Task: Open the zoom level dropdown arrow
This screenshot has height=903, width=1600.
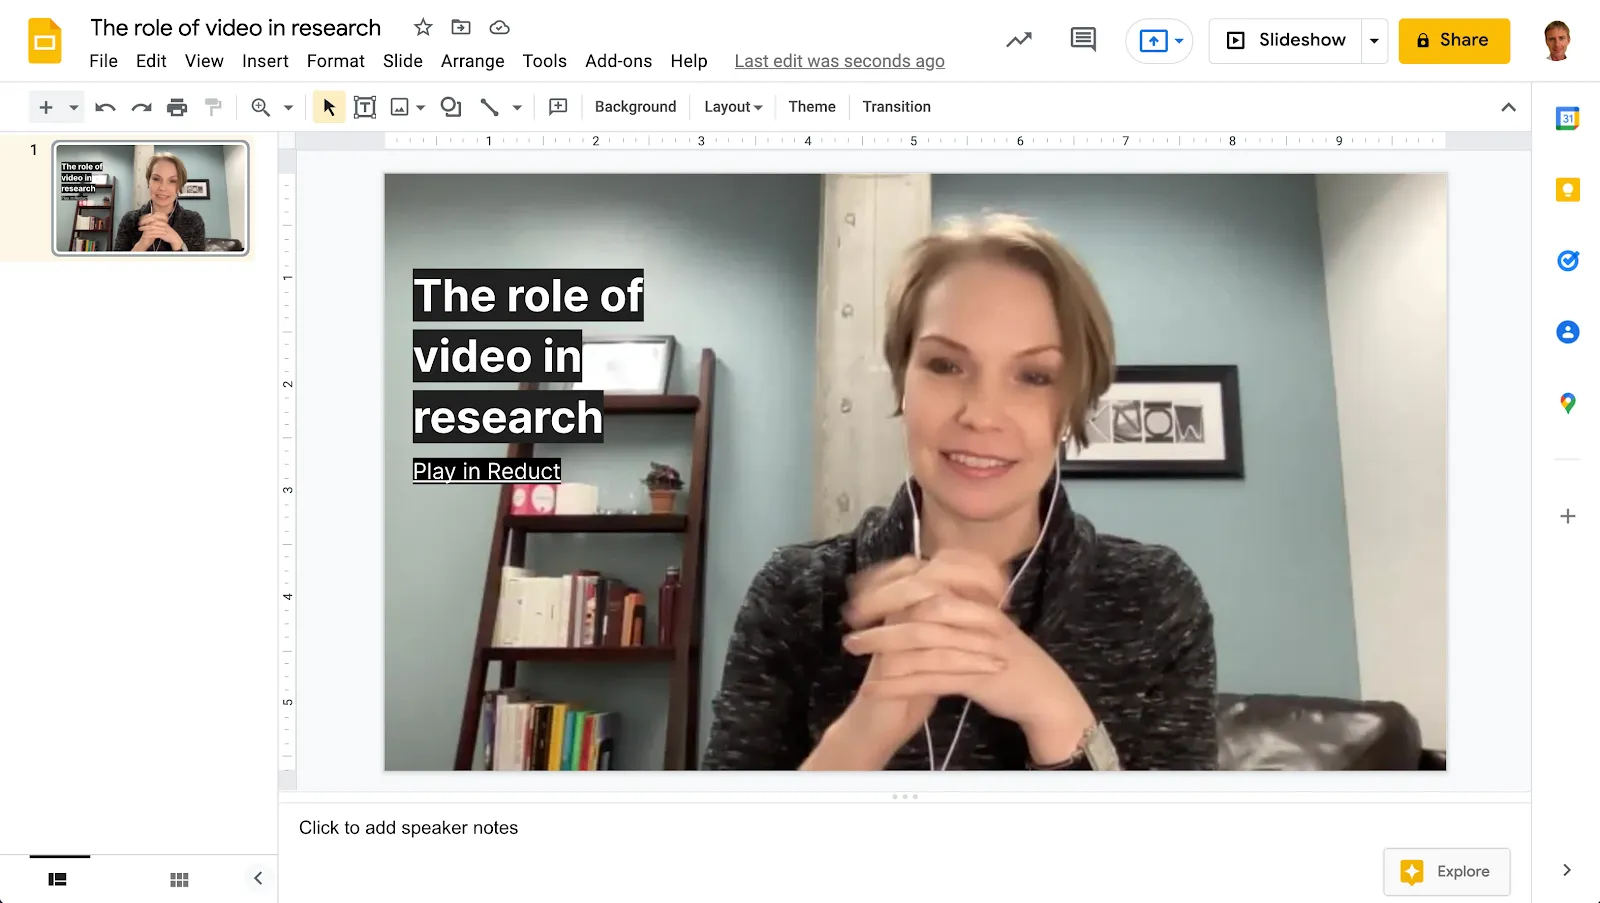Action: point(288,107)
